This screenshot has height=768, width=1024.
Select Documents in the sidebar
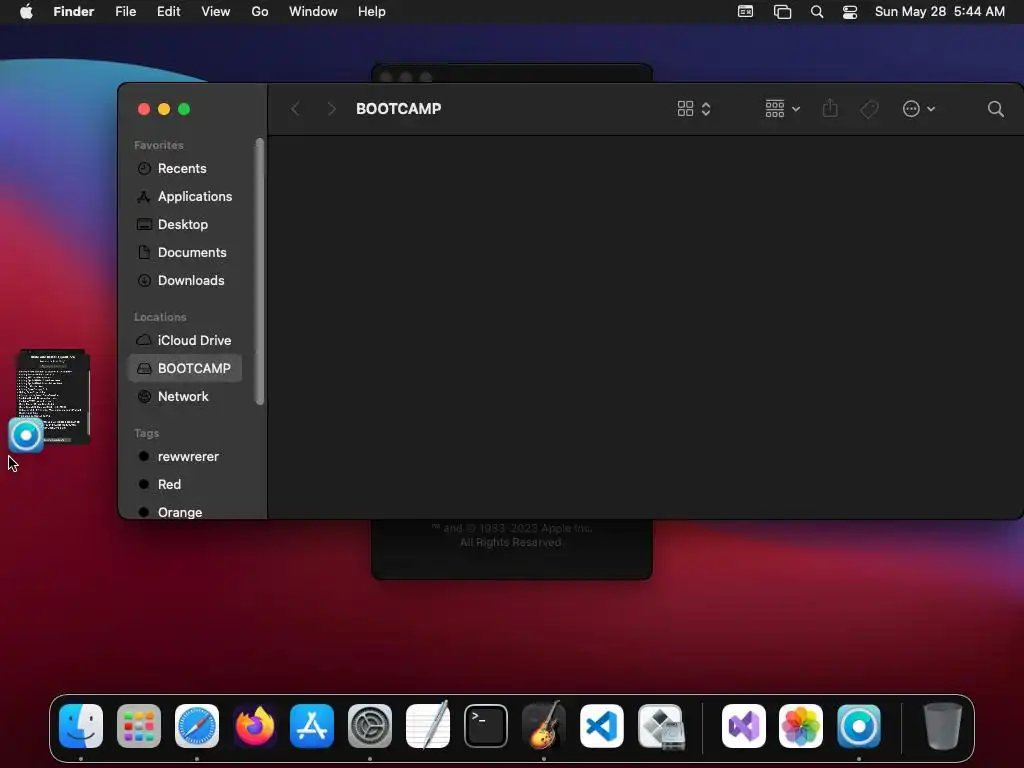tap(185, 253)
